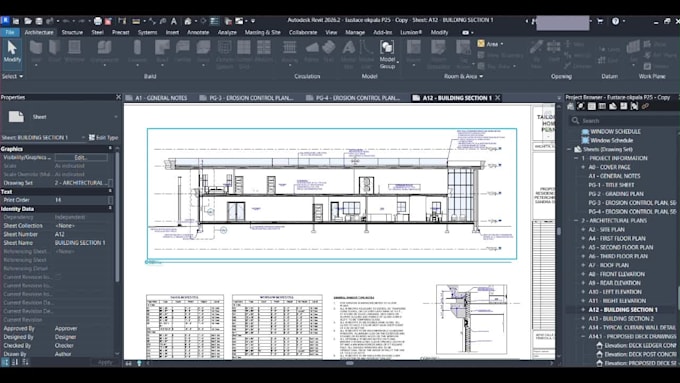The width and height of the screenshot is (680, 383).
Task: Select the Wall tool in Build panel
Action: (x=36, y=51)
